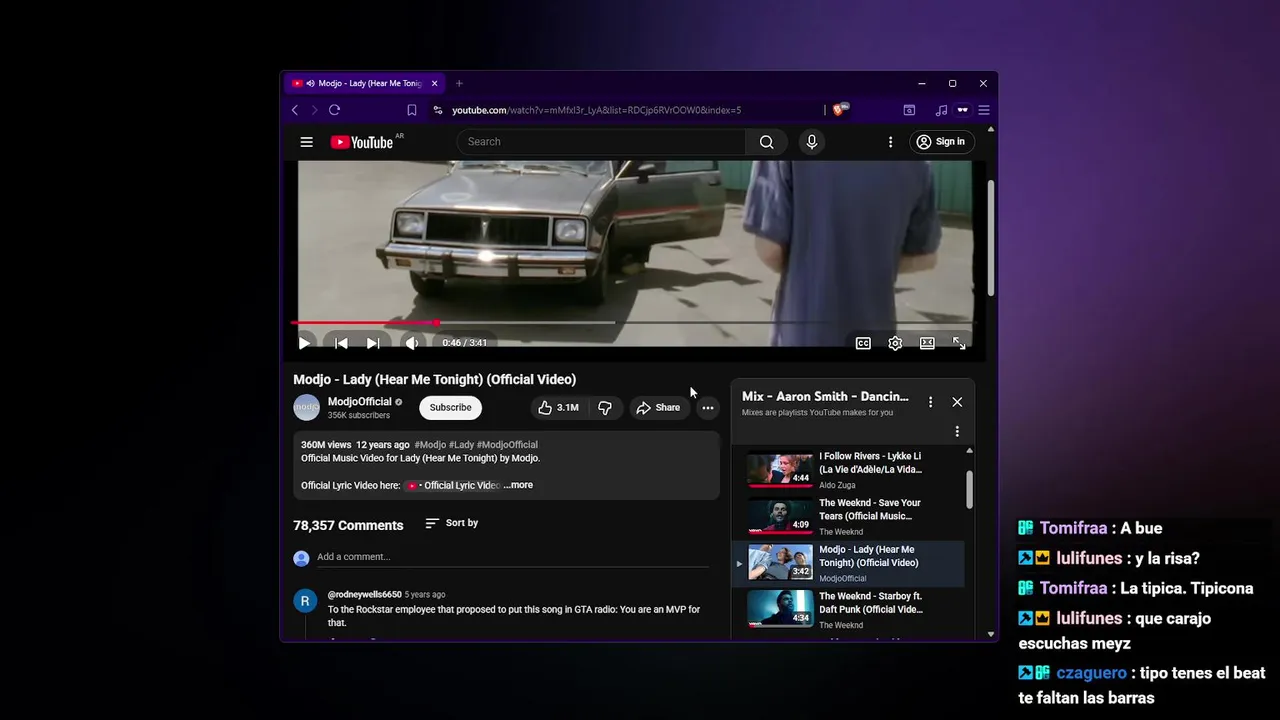The height and width of the screenshot is (720, 1280).
Task: Share this video
Action: (658, 407)
